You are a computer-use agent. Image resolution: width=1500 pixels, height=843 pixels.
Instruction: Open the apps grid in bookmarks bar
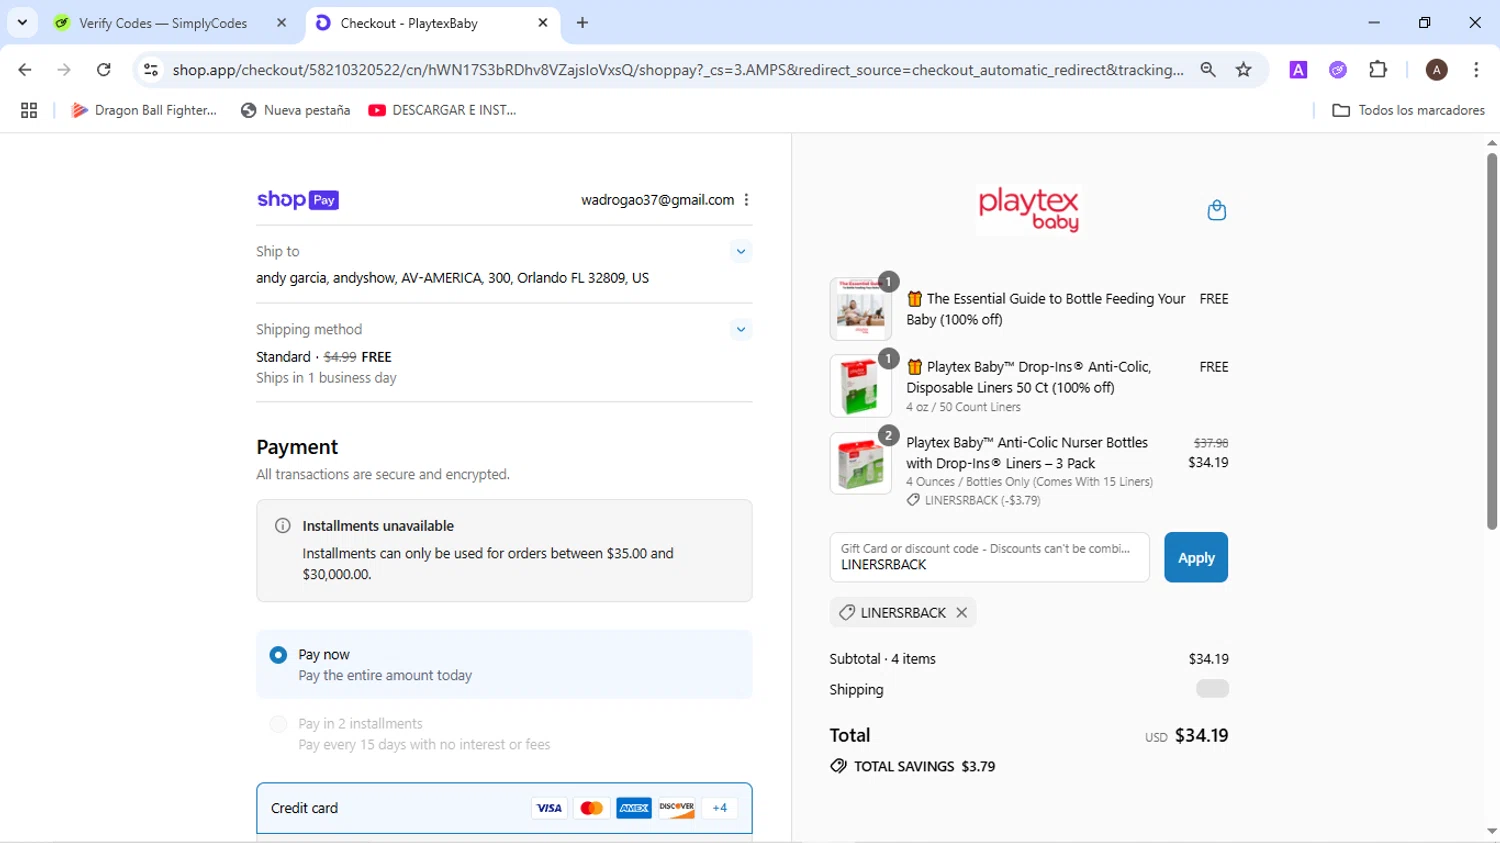pyautogui.click(x=29, y=111)
